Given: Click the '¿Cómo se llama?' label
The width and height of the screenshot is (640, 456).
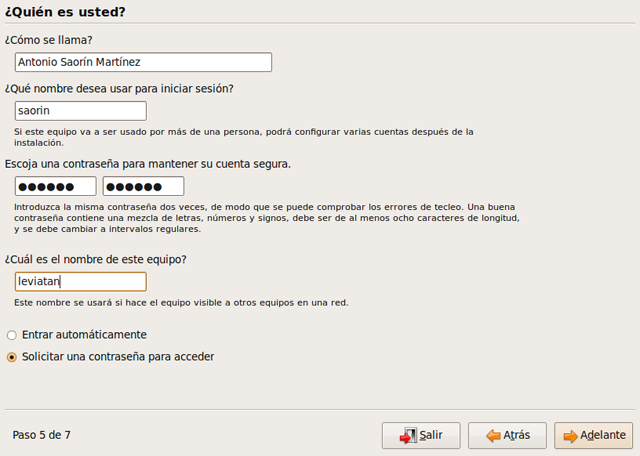Looking at the screenshot, I should pos(48,40).
